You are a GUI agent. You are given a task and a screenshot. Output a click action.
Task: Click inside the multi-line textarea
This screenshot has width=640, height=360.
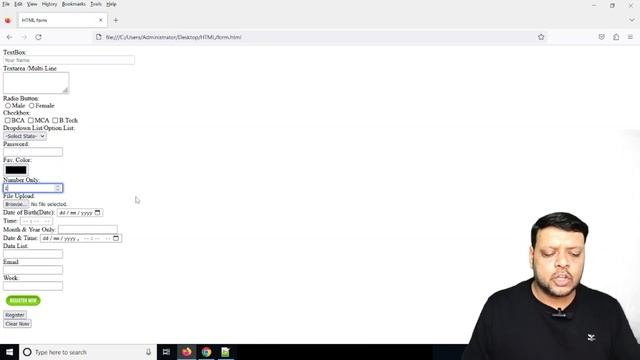(x=36, y=83)
